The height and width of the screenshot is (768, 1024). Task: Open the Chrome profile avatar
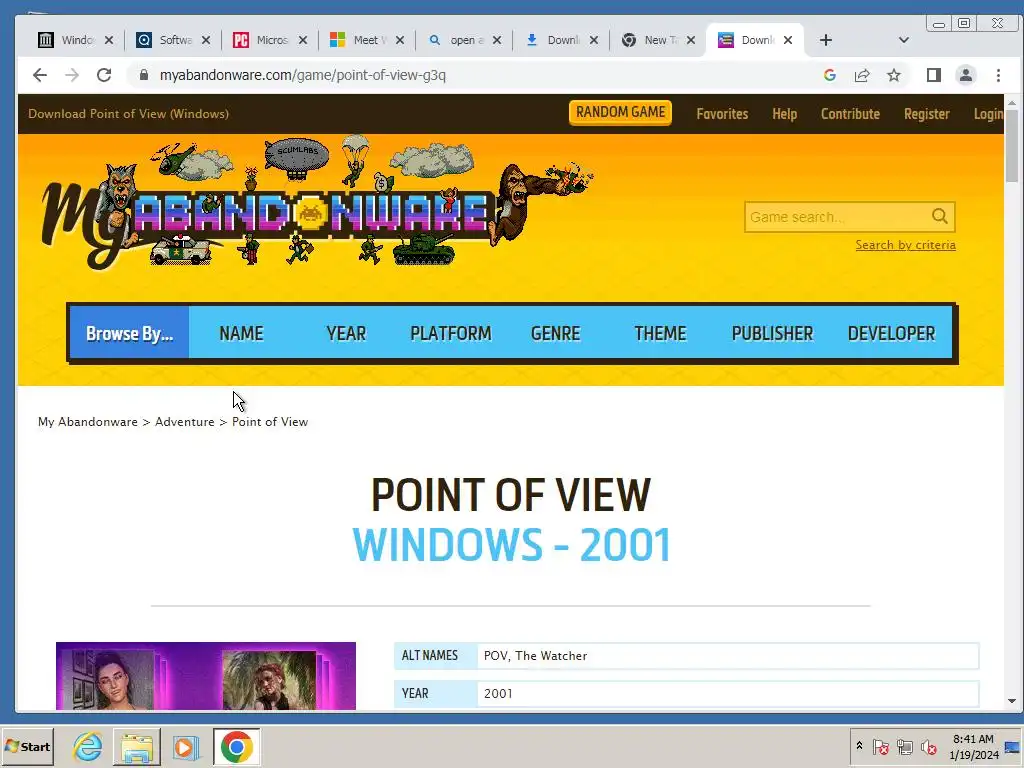[x=966, y=75]
